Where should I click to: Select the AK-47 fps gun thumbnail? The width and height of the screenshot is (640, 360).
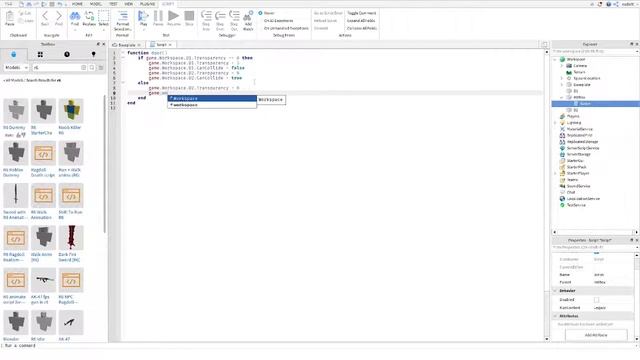tap(43, 280)
